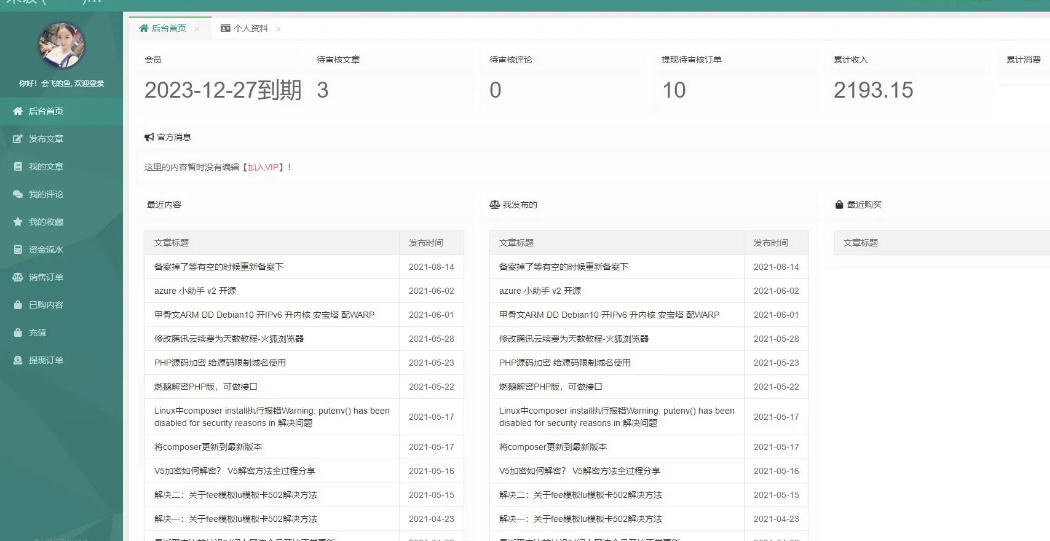Image resolution: width=1050 pixels, height=541 pixels.
Task: Click the 提现待审核订单 count showing 10
Action: tap(673, 90)
